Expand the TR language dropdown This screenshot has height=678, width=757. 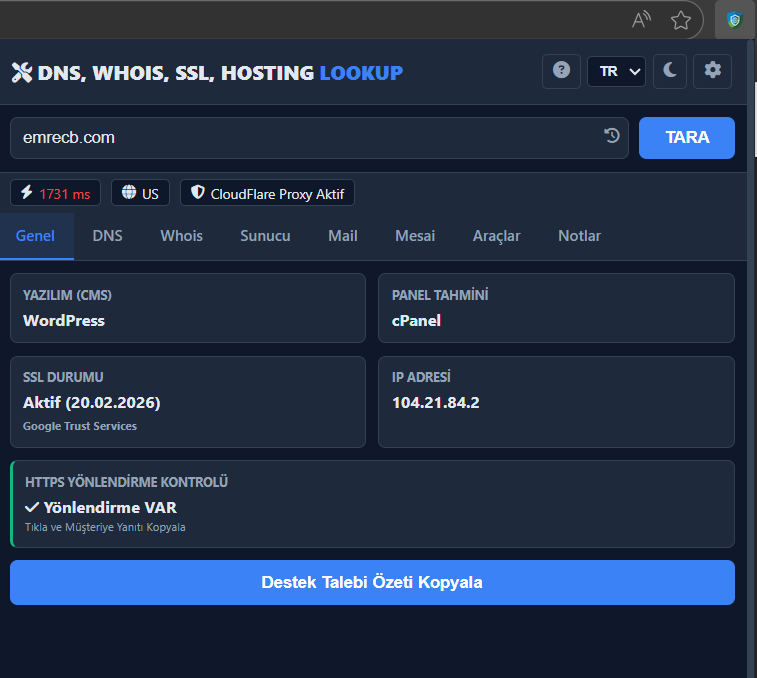pos(616,71)
